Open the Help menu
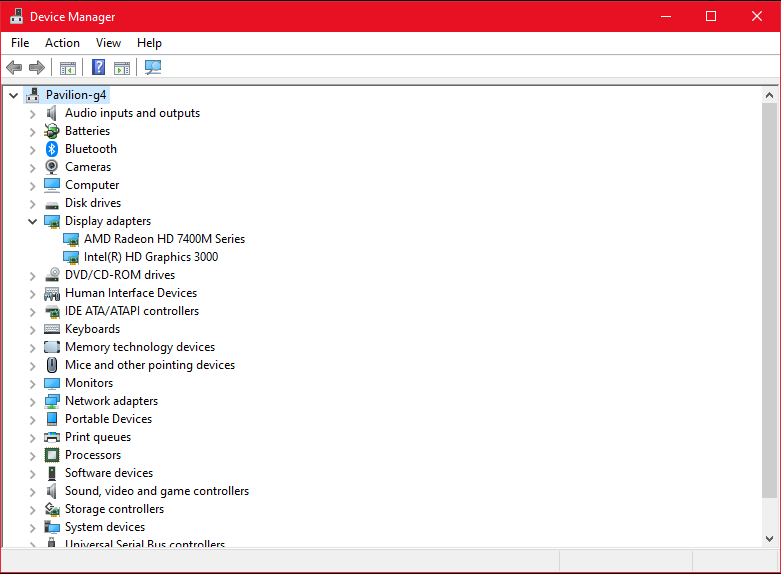Screen dimensions: 781x574 tap(149, 43)
